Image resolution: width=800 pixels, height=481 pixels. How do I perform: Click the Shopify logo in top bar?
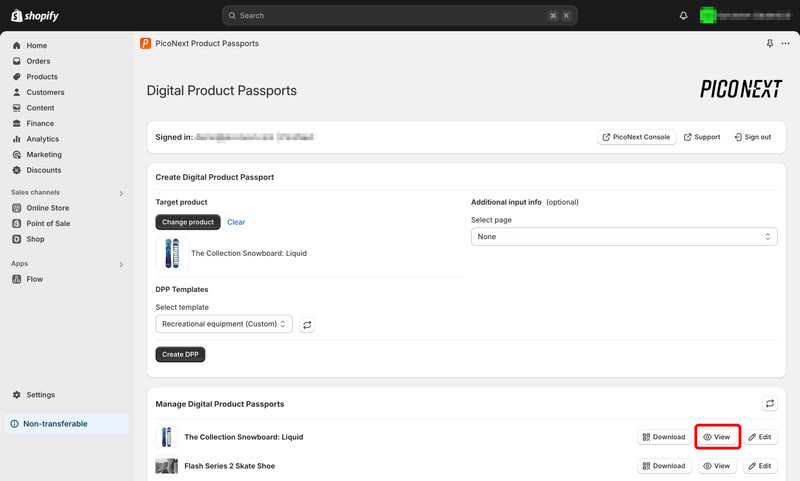click(35, 16)
